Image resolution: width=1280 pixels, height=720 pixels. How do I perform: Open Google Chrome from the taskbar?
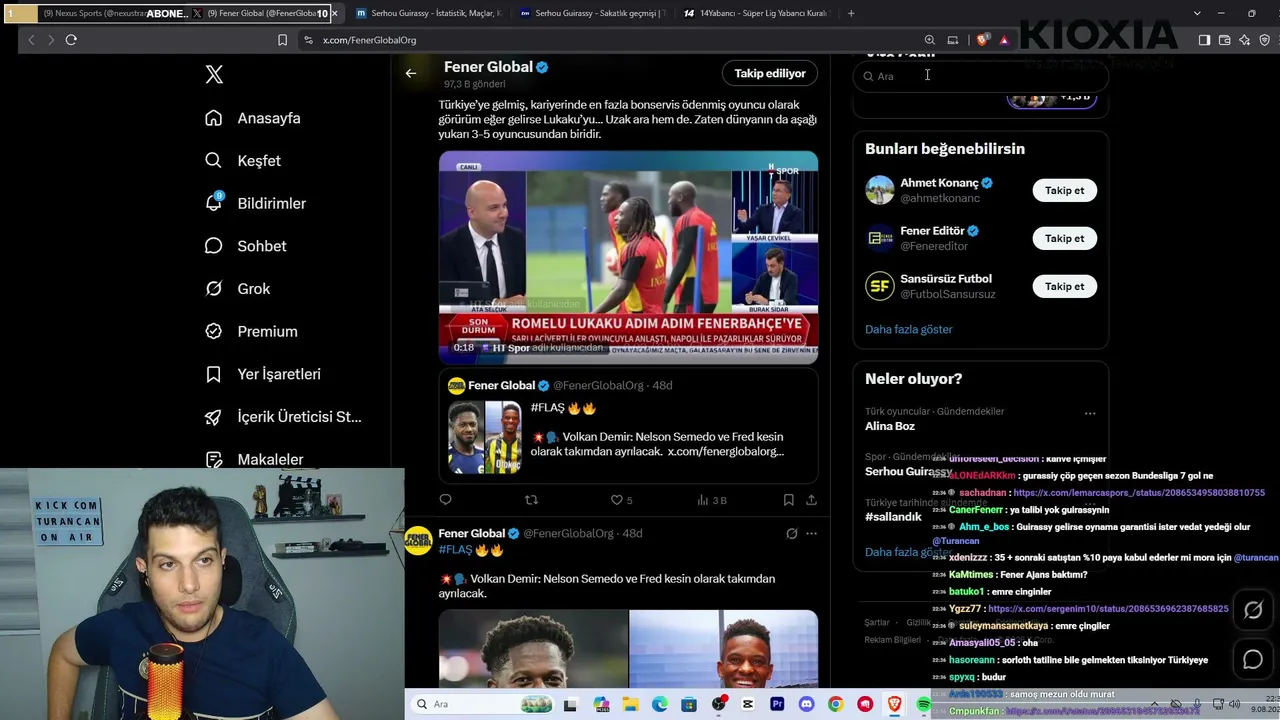pos(835,704)
